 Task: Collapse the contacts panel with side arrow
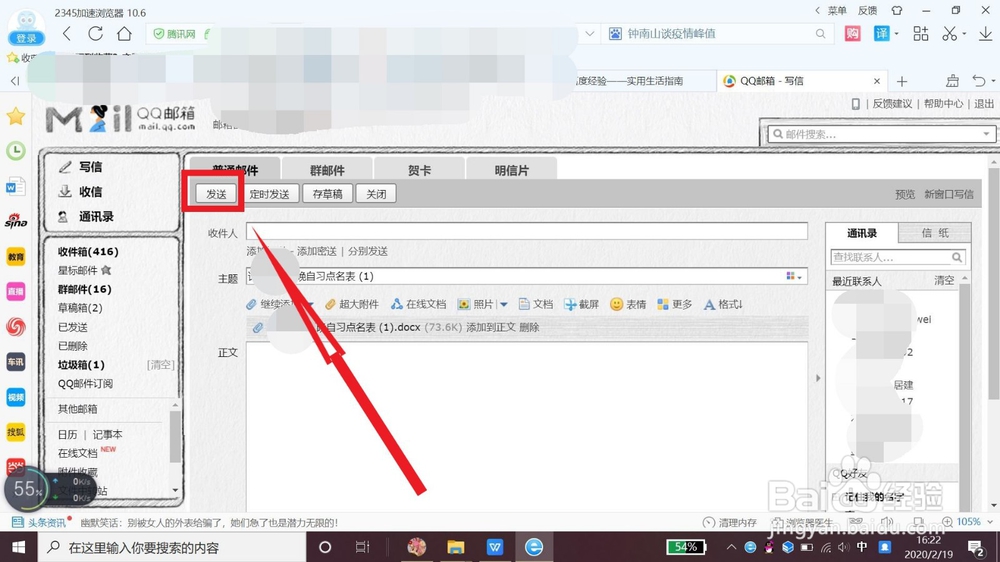coord(818,378)
